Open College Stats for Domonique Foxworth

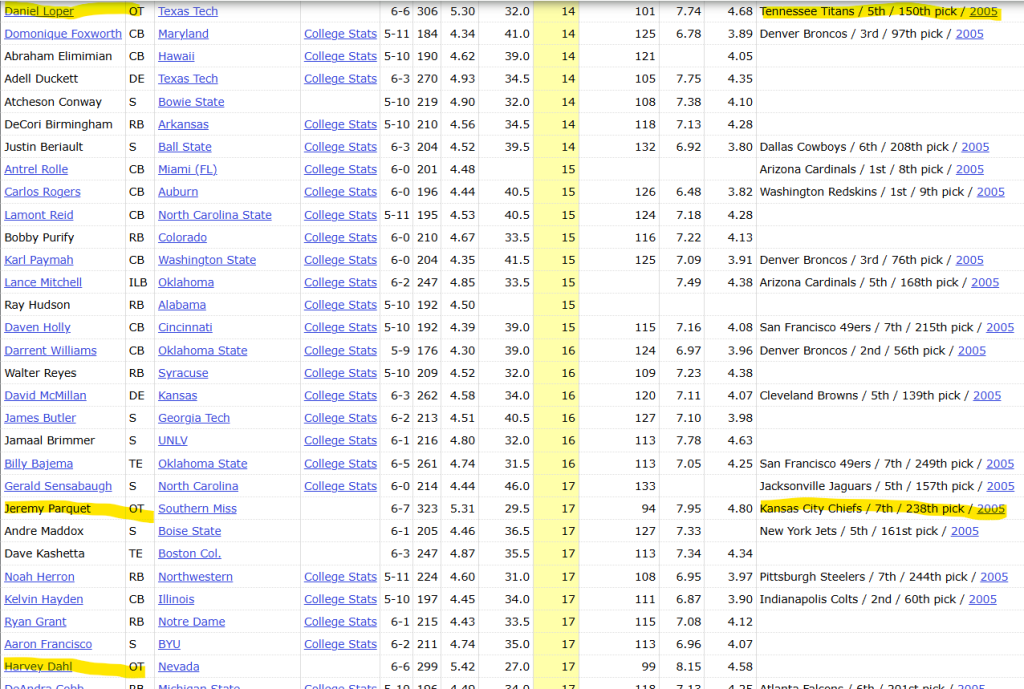pyautogui.click(x=340, y=33)
